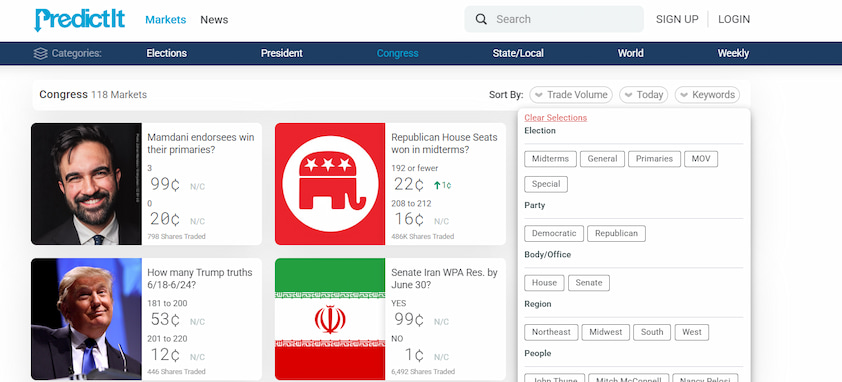
Task: Select the President category tab
Action: [282, 53]
